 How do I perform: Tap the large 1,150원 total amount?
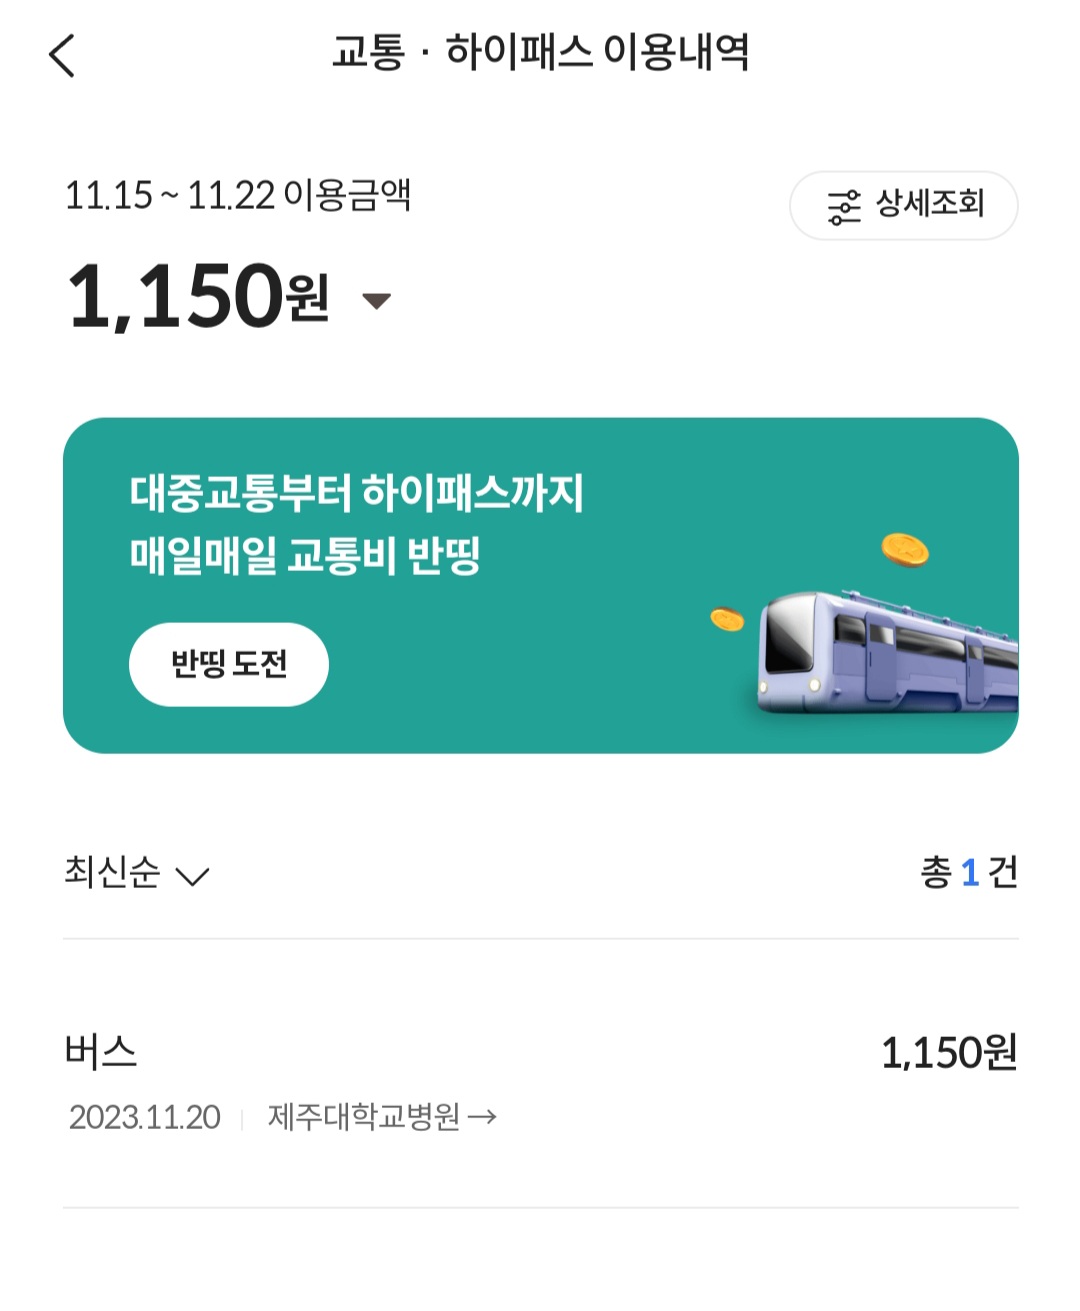(x=197, y=296)
